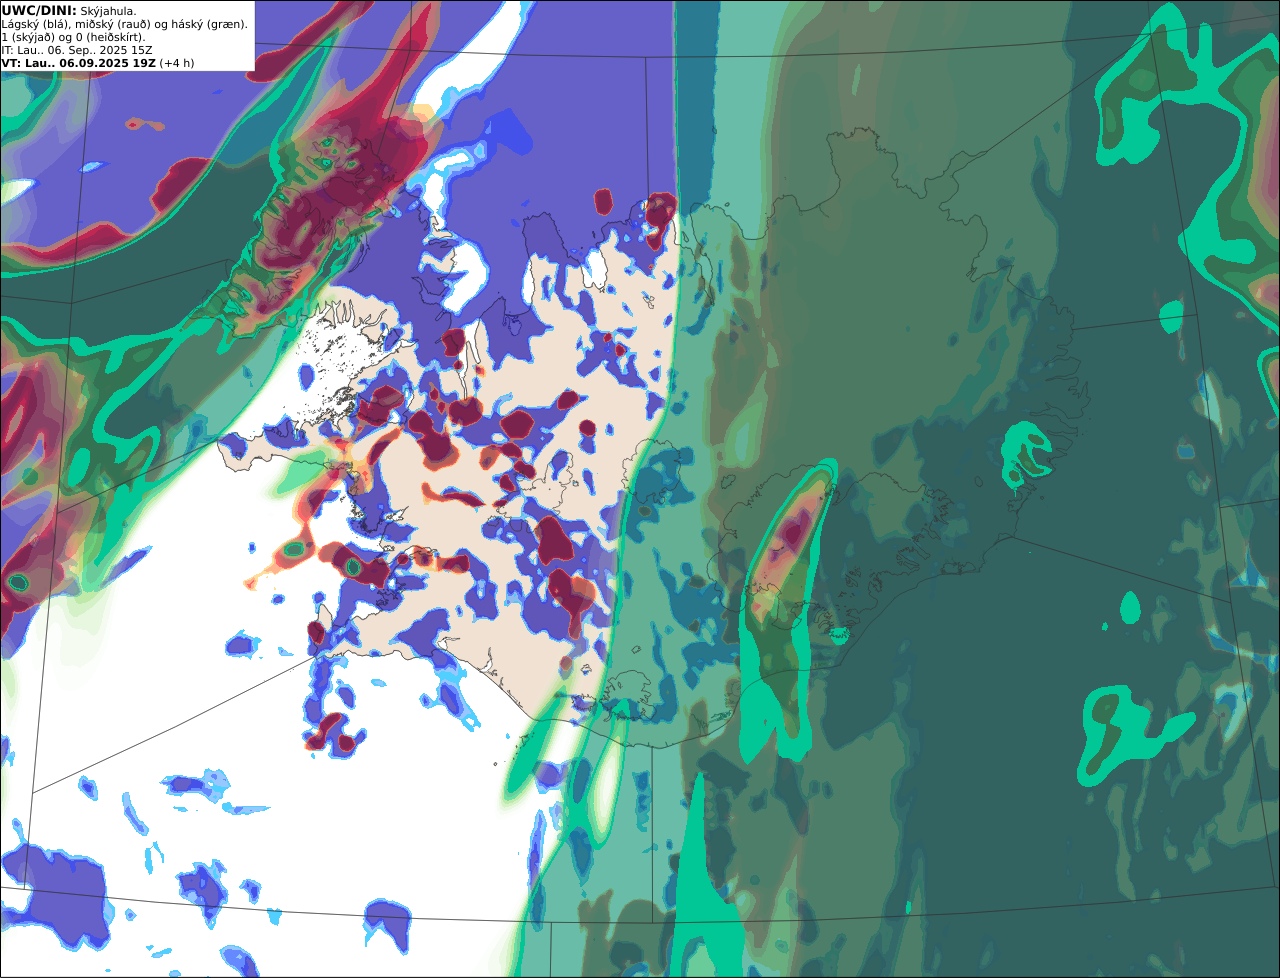
Task: Select the legend line "Lágský (blá), miðský (rauð) og háský (græn)."
Action: pyautogui.click(x=124, y=24)
